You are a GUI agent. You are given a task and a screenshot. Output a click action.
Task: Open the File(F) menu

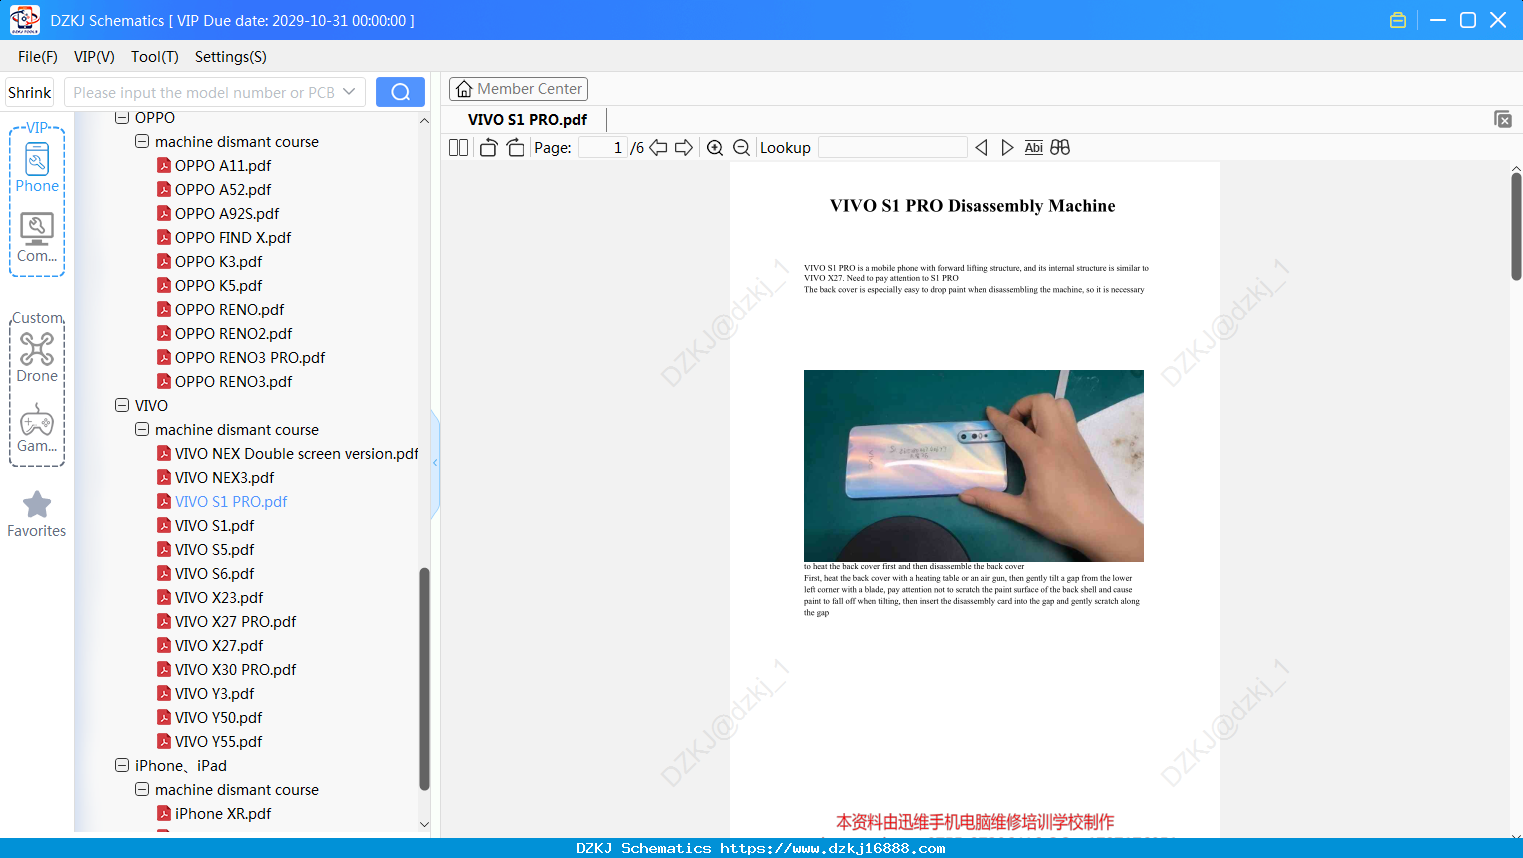[38, 57]
